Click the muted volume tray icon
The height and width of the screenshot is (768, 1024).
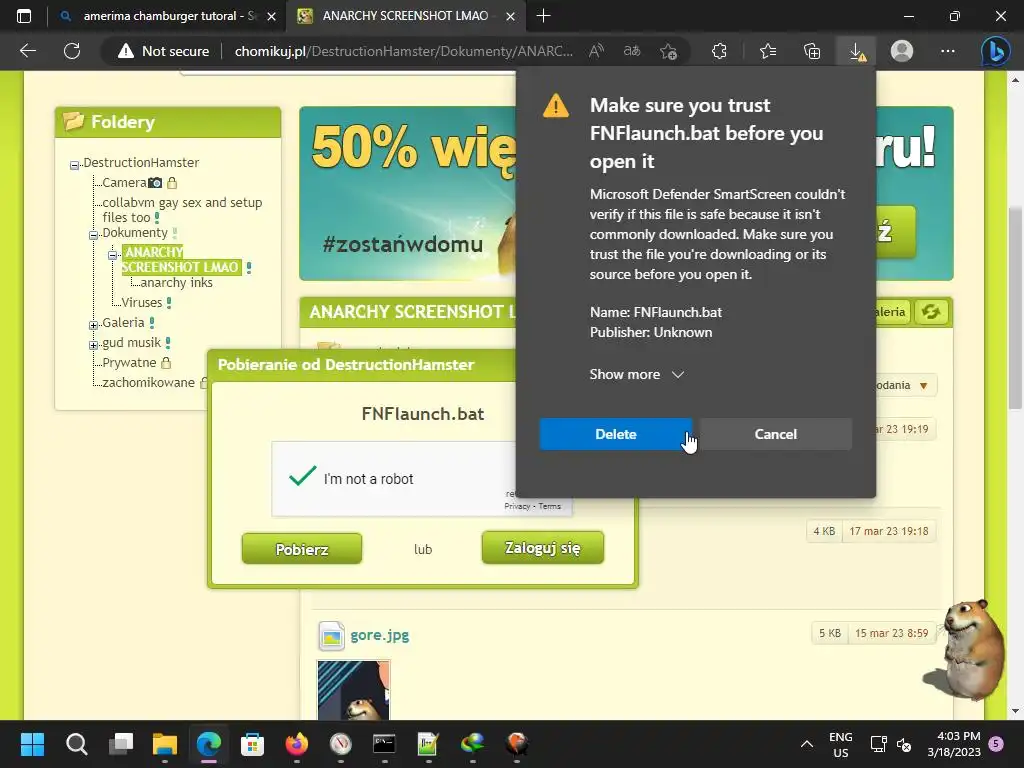[x=904, y=744]
